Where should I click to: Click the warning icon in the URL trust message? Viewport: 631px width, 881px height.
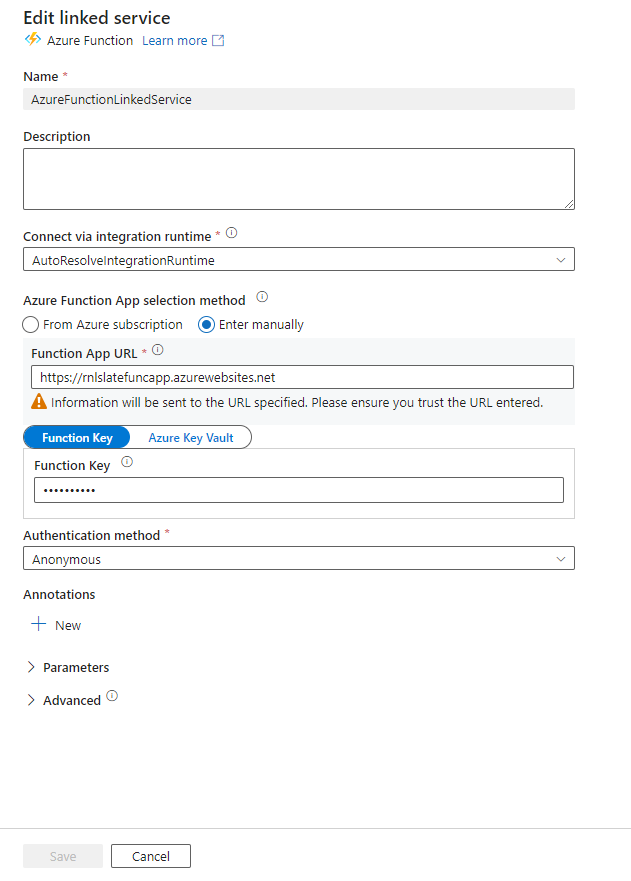click(39, 401)
